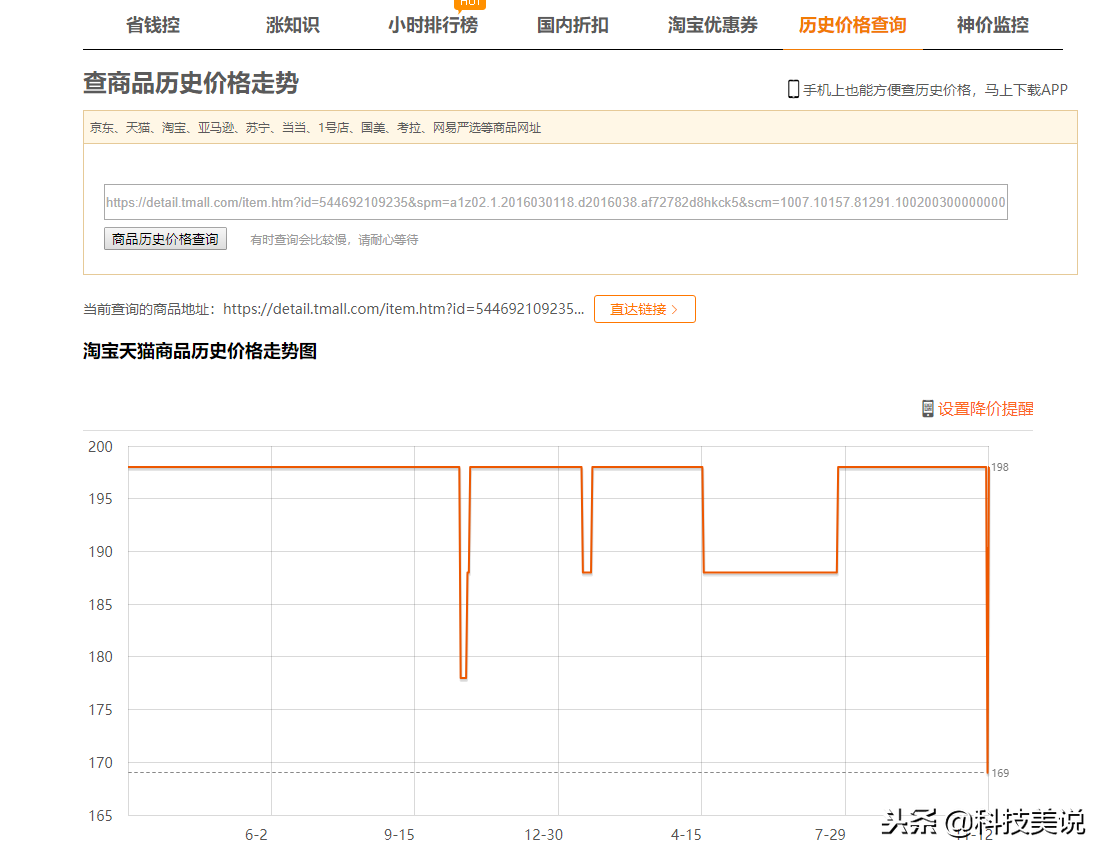Click the chevron arrow inside 直达链接 button

coord(675,309)
